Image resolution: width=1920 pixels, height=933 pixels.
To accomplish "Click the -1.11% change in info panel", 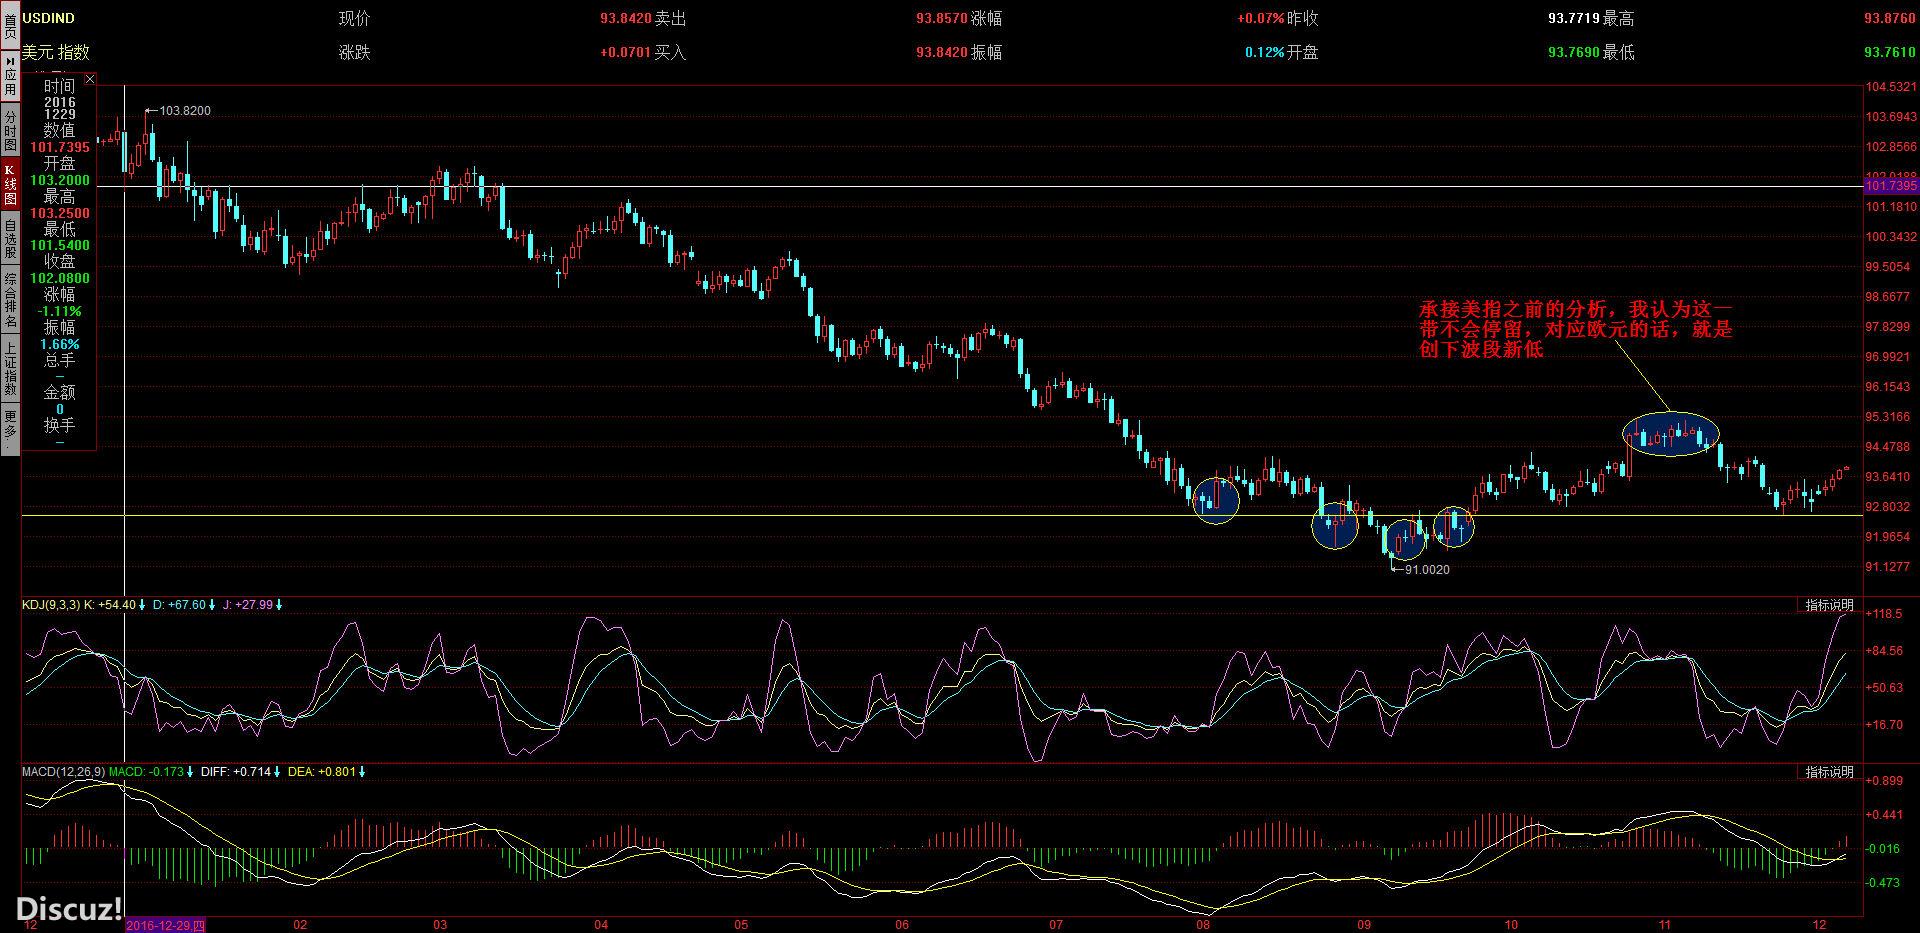I will pos(60,311).
